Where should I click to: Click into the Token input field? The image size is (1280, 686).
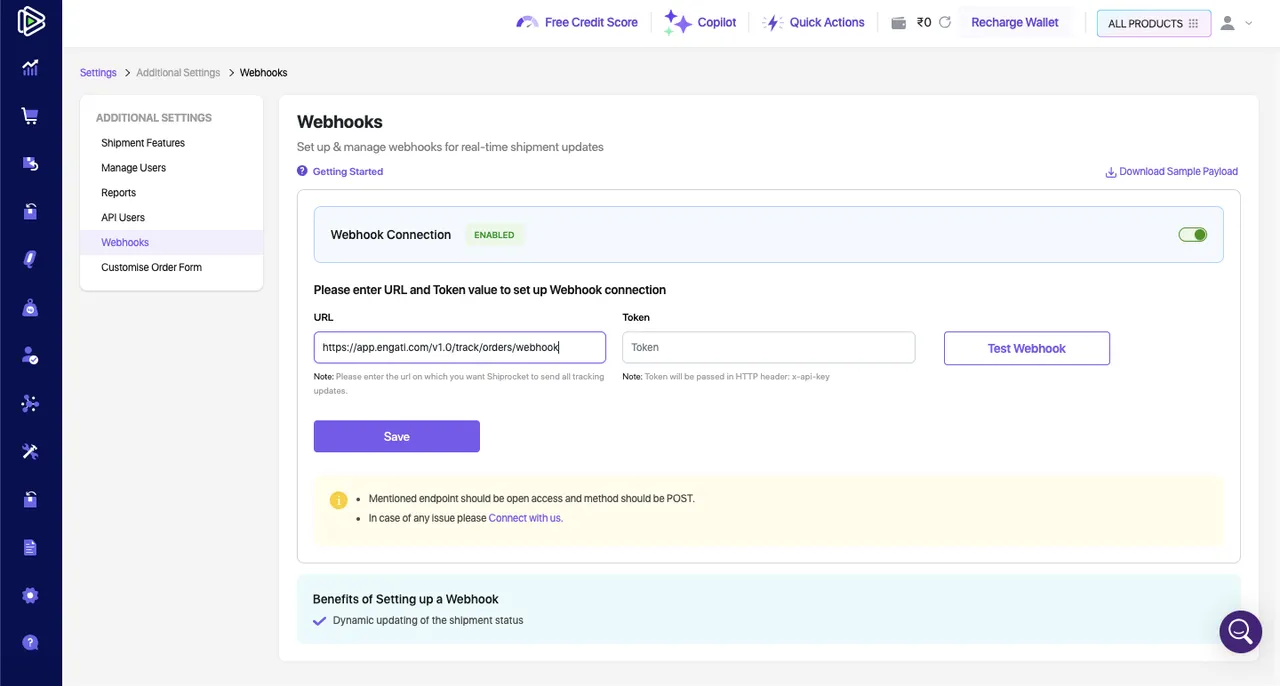pyautogui.click(x=768, y=347)
